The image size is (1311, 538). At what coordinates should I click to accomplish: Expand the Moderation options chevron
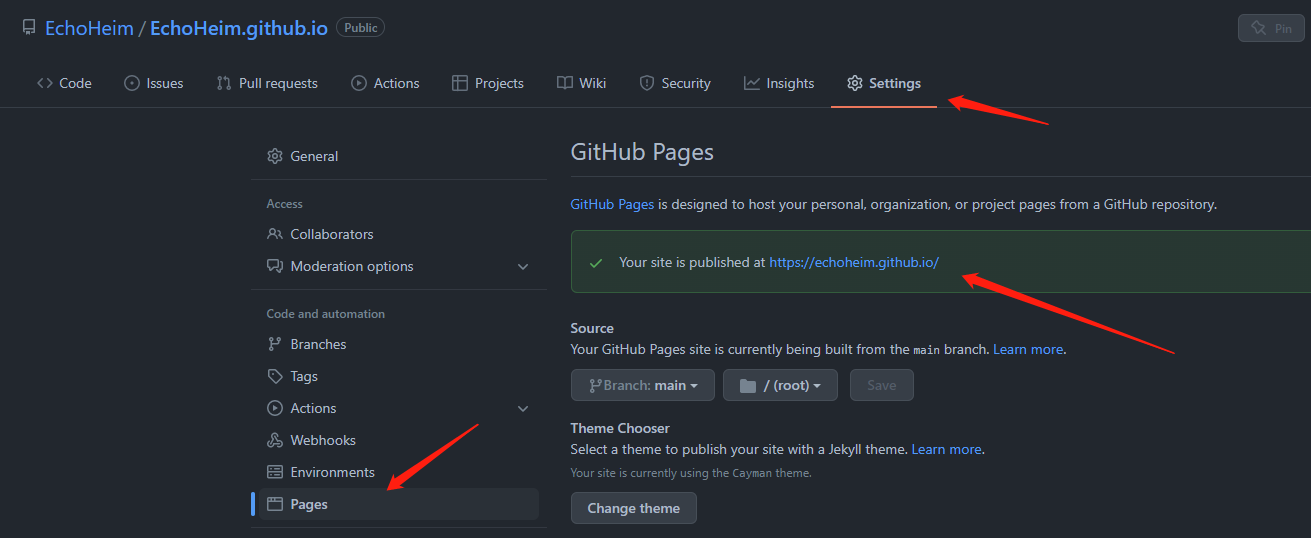point(523,266)
